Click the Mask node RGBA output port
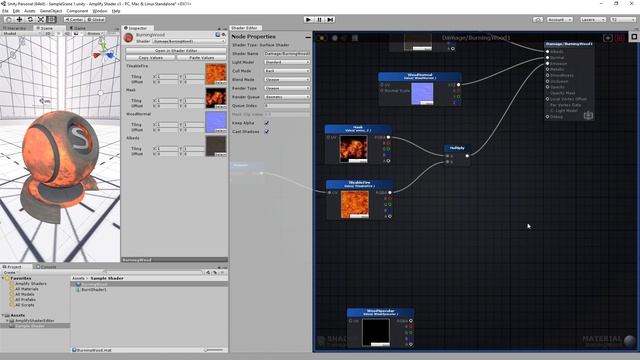 pyautogui.click(x=388, y=138)
